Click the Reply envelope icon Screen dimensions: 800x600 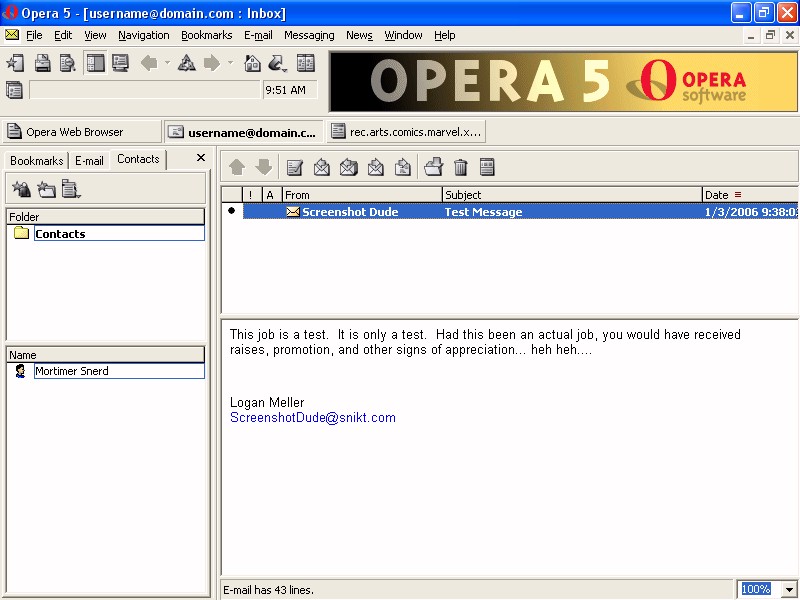click(321, 167)
